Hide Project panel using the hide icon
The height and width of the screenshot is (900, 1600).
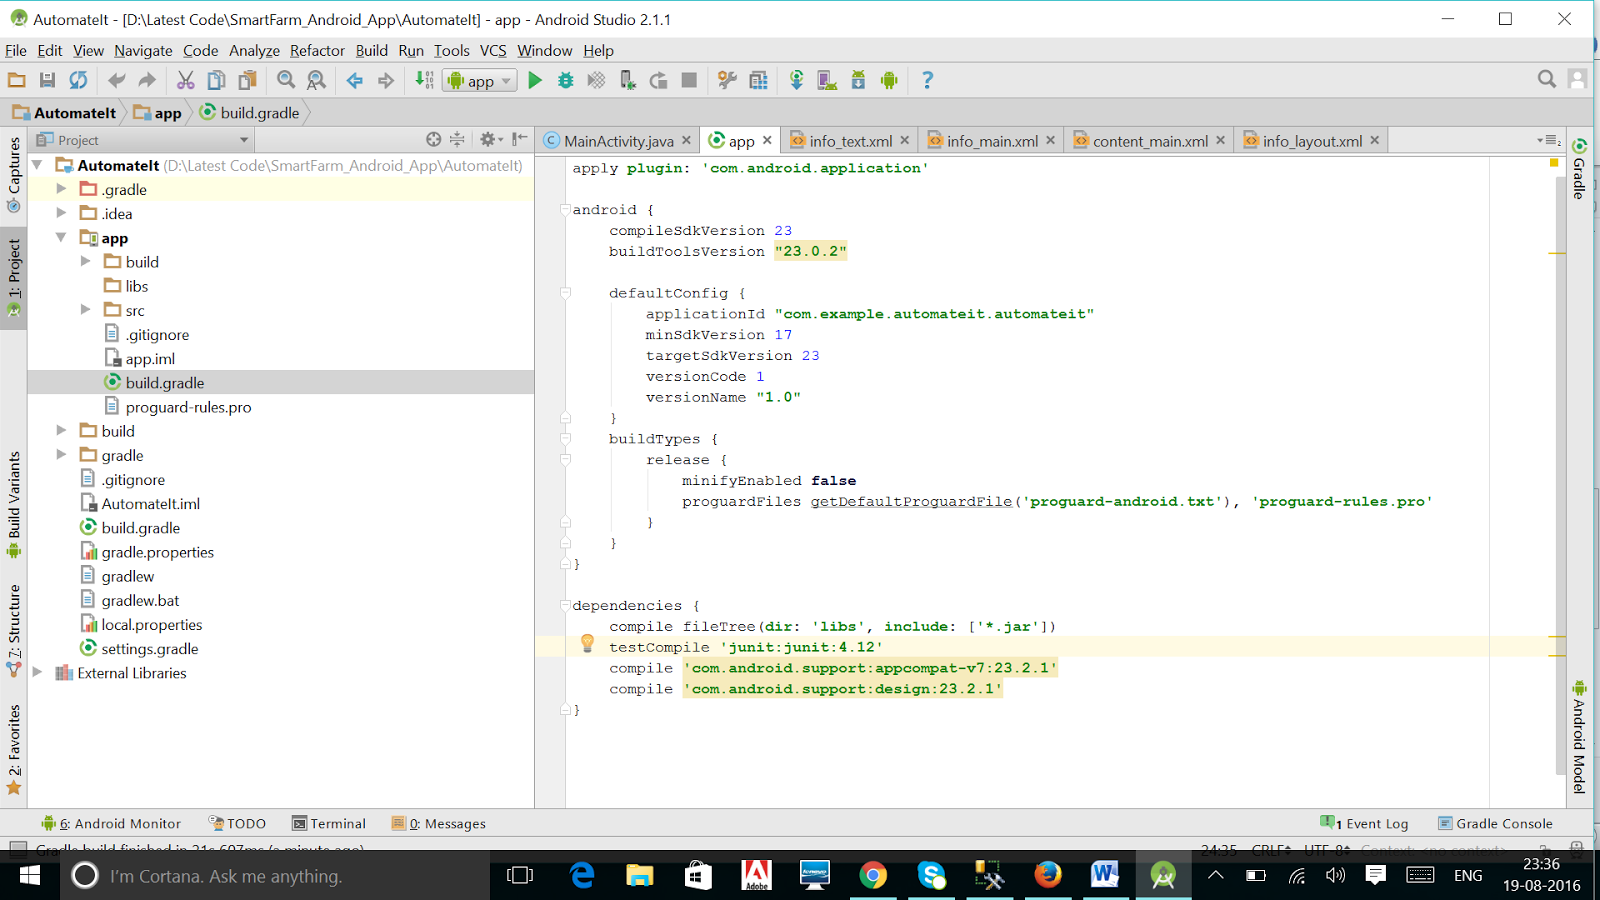pyautogui.click(x=520, y=140)
